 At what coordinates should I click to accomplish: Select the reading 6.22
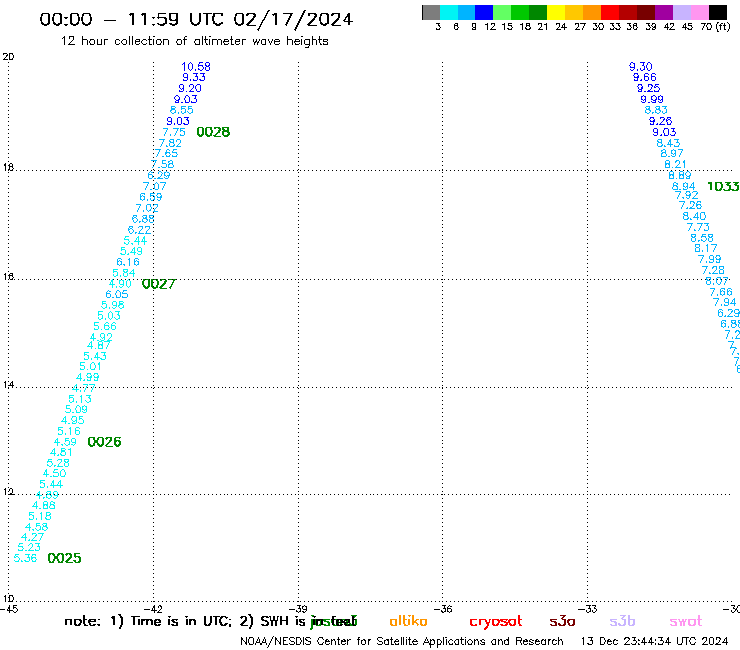[x=139, y=230]
